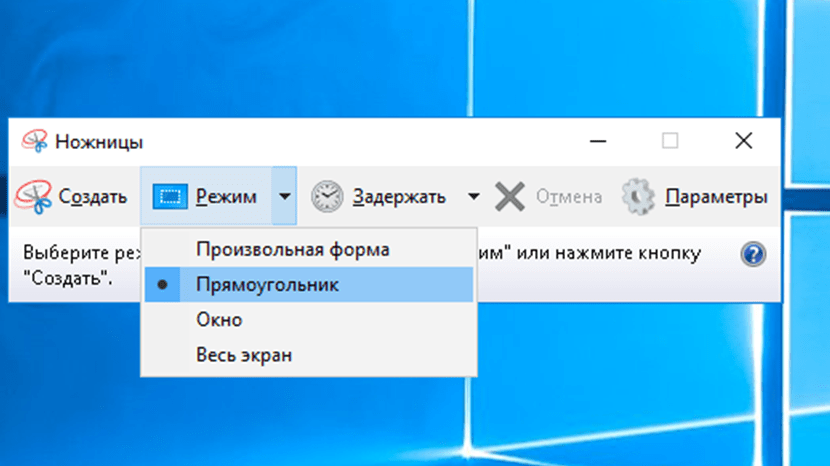Expand the Задержать dropdown arrow
This screenshot has height=466, width=830.
(473, 196)
